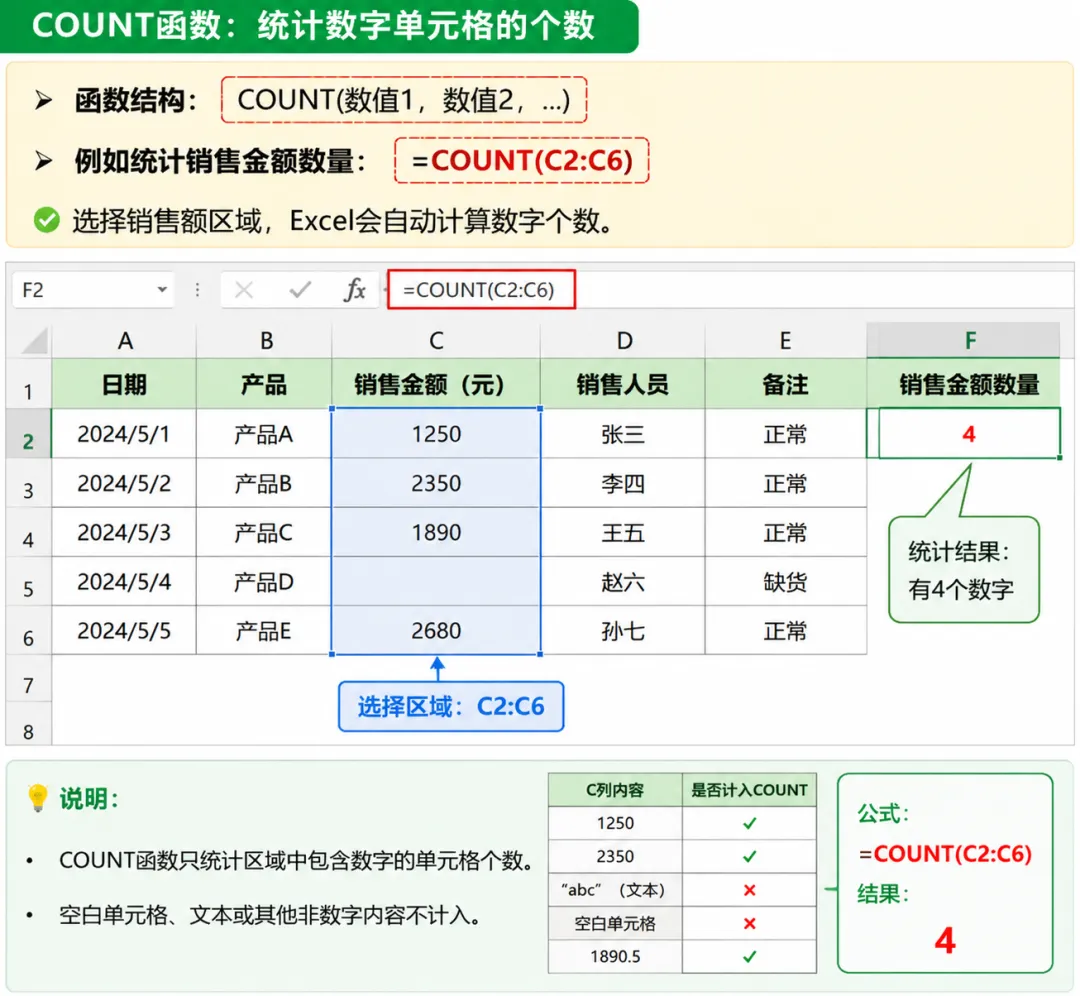The width and height of the screenshot is (1080, 996).
Task: Click header cell 产品
Action: 264,384
